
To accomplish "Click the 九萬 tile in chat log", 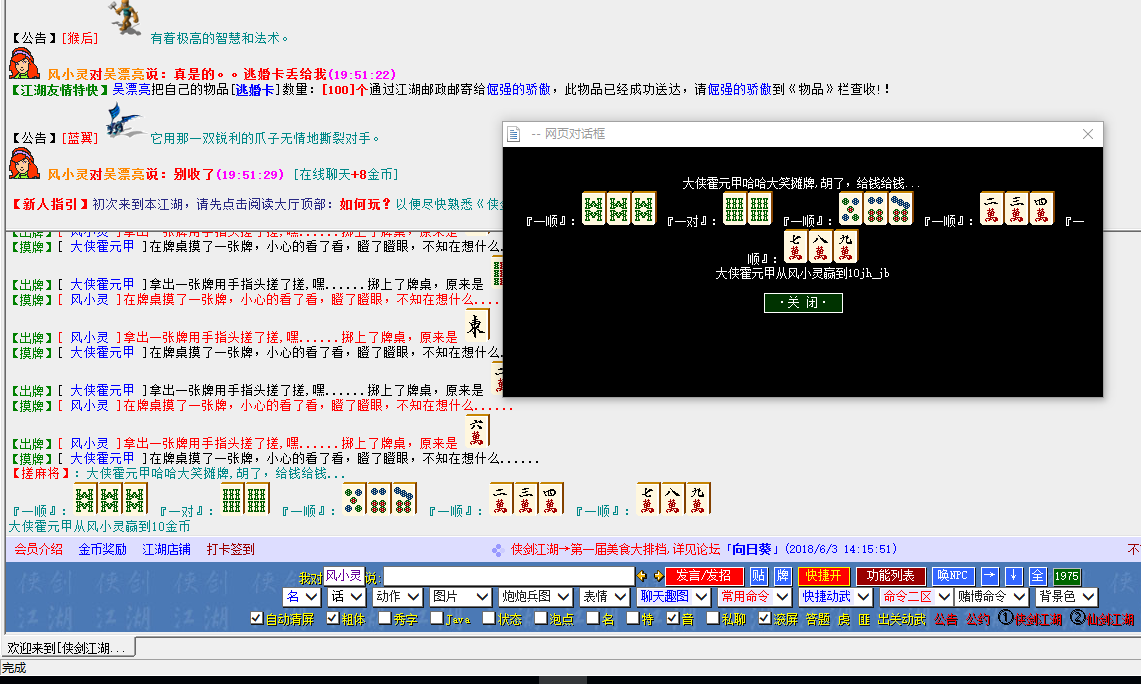I will (698, 498).
